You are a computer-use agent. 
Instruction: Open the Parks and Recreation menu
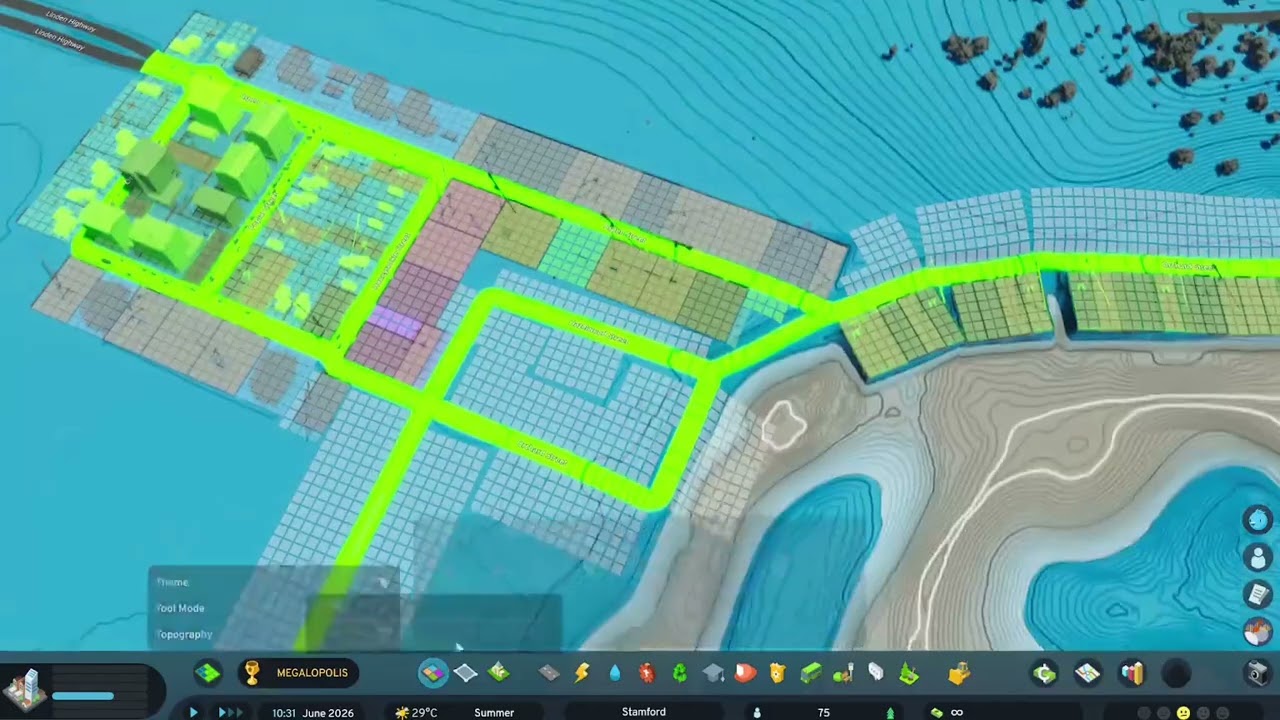coord(844,673)
